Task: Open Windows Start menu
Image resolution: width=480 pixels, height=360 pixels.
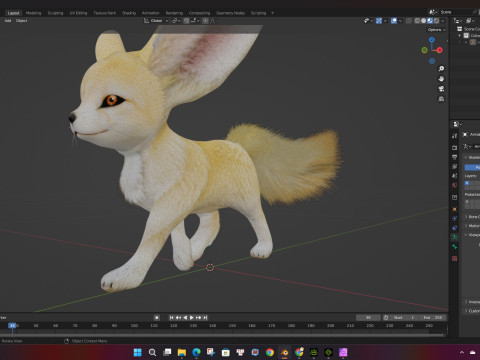Action: click(x=138, y=352)
